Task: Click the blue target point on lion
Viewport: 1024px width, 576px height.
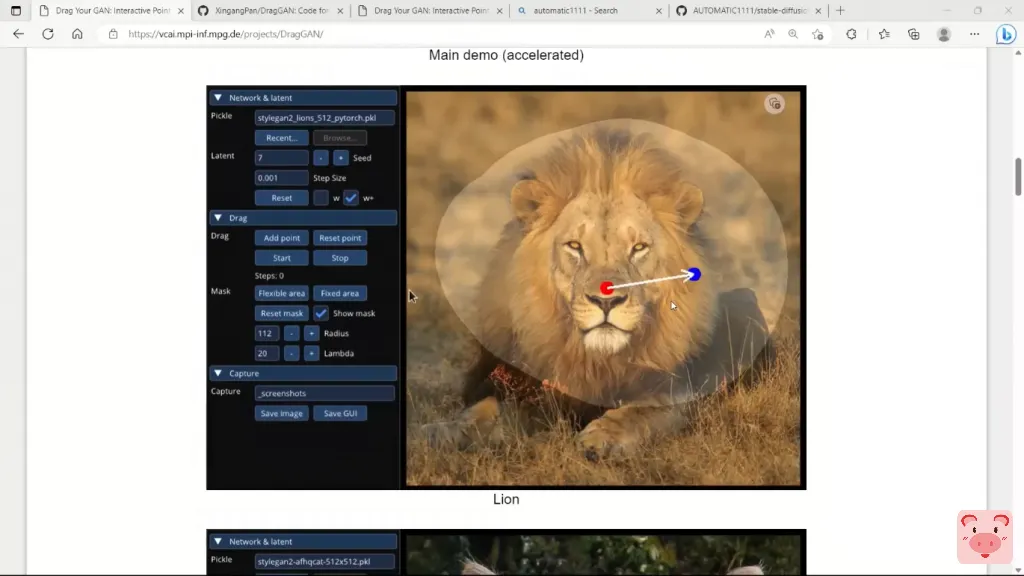Action: coord(694,274)
